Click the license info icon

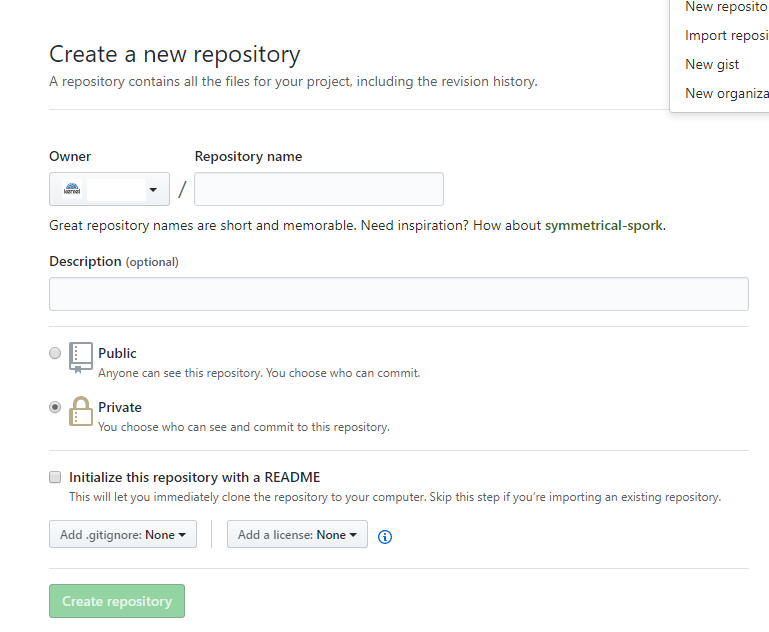[385, 536]
